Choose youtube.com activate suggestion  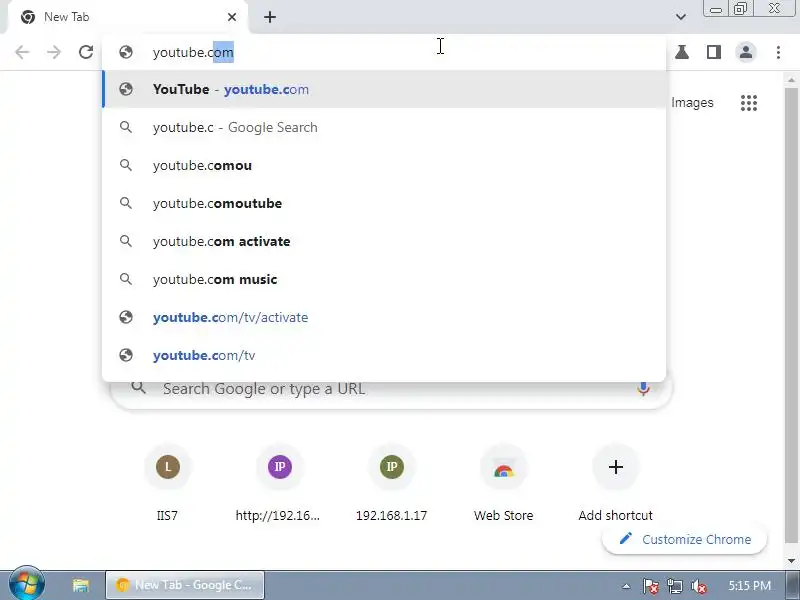coord(384,241)
